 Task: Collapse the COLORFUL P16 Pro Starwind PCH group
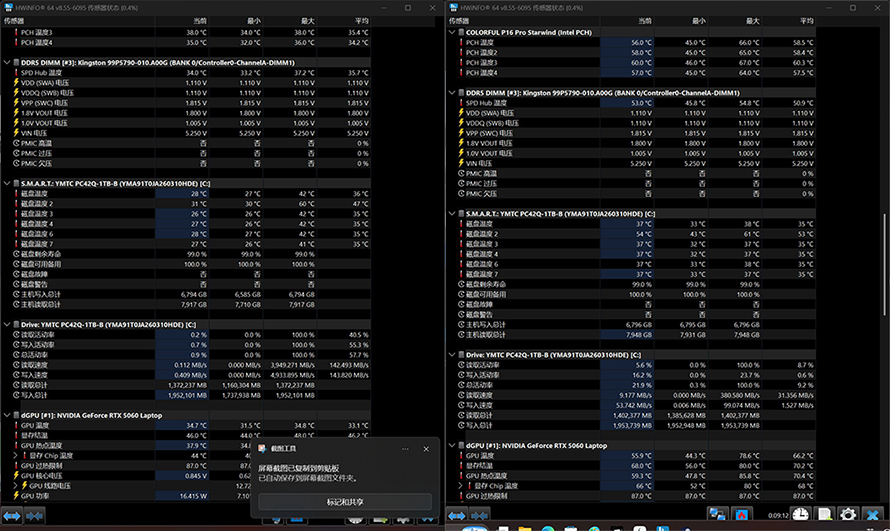click(x=452, y=32)
